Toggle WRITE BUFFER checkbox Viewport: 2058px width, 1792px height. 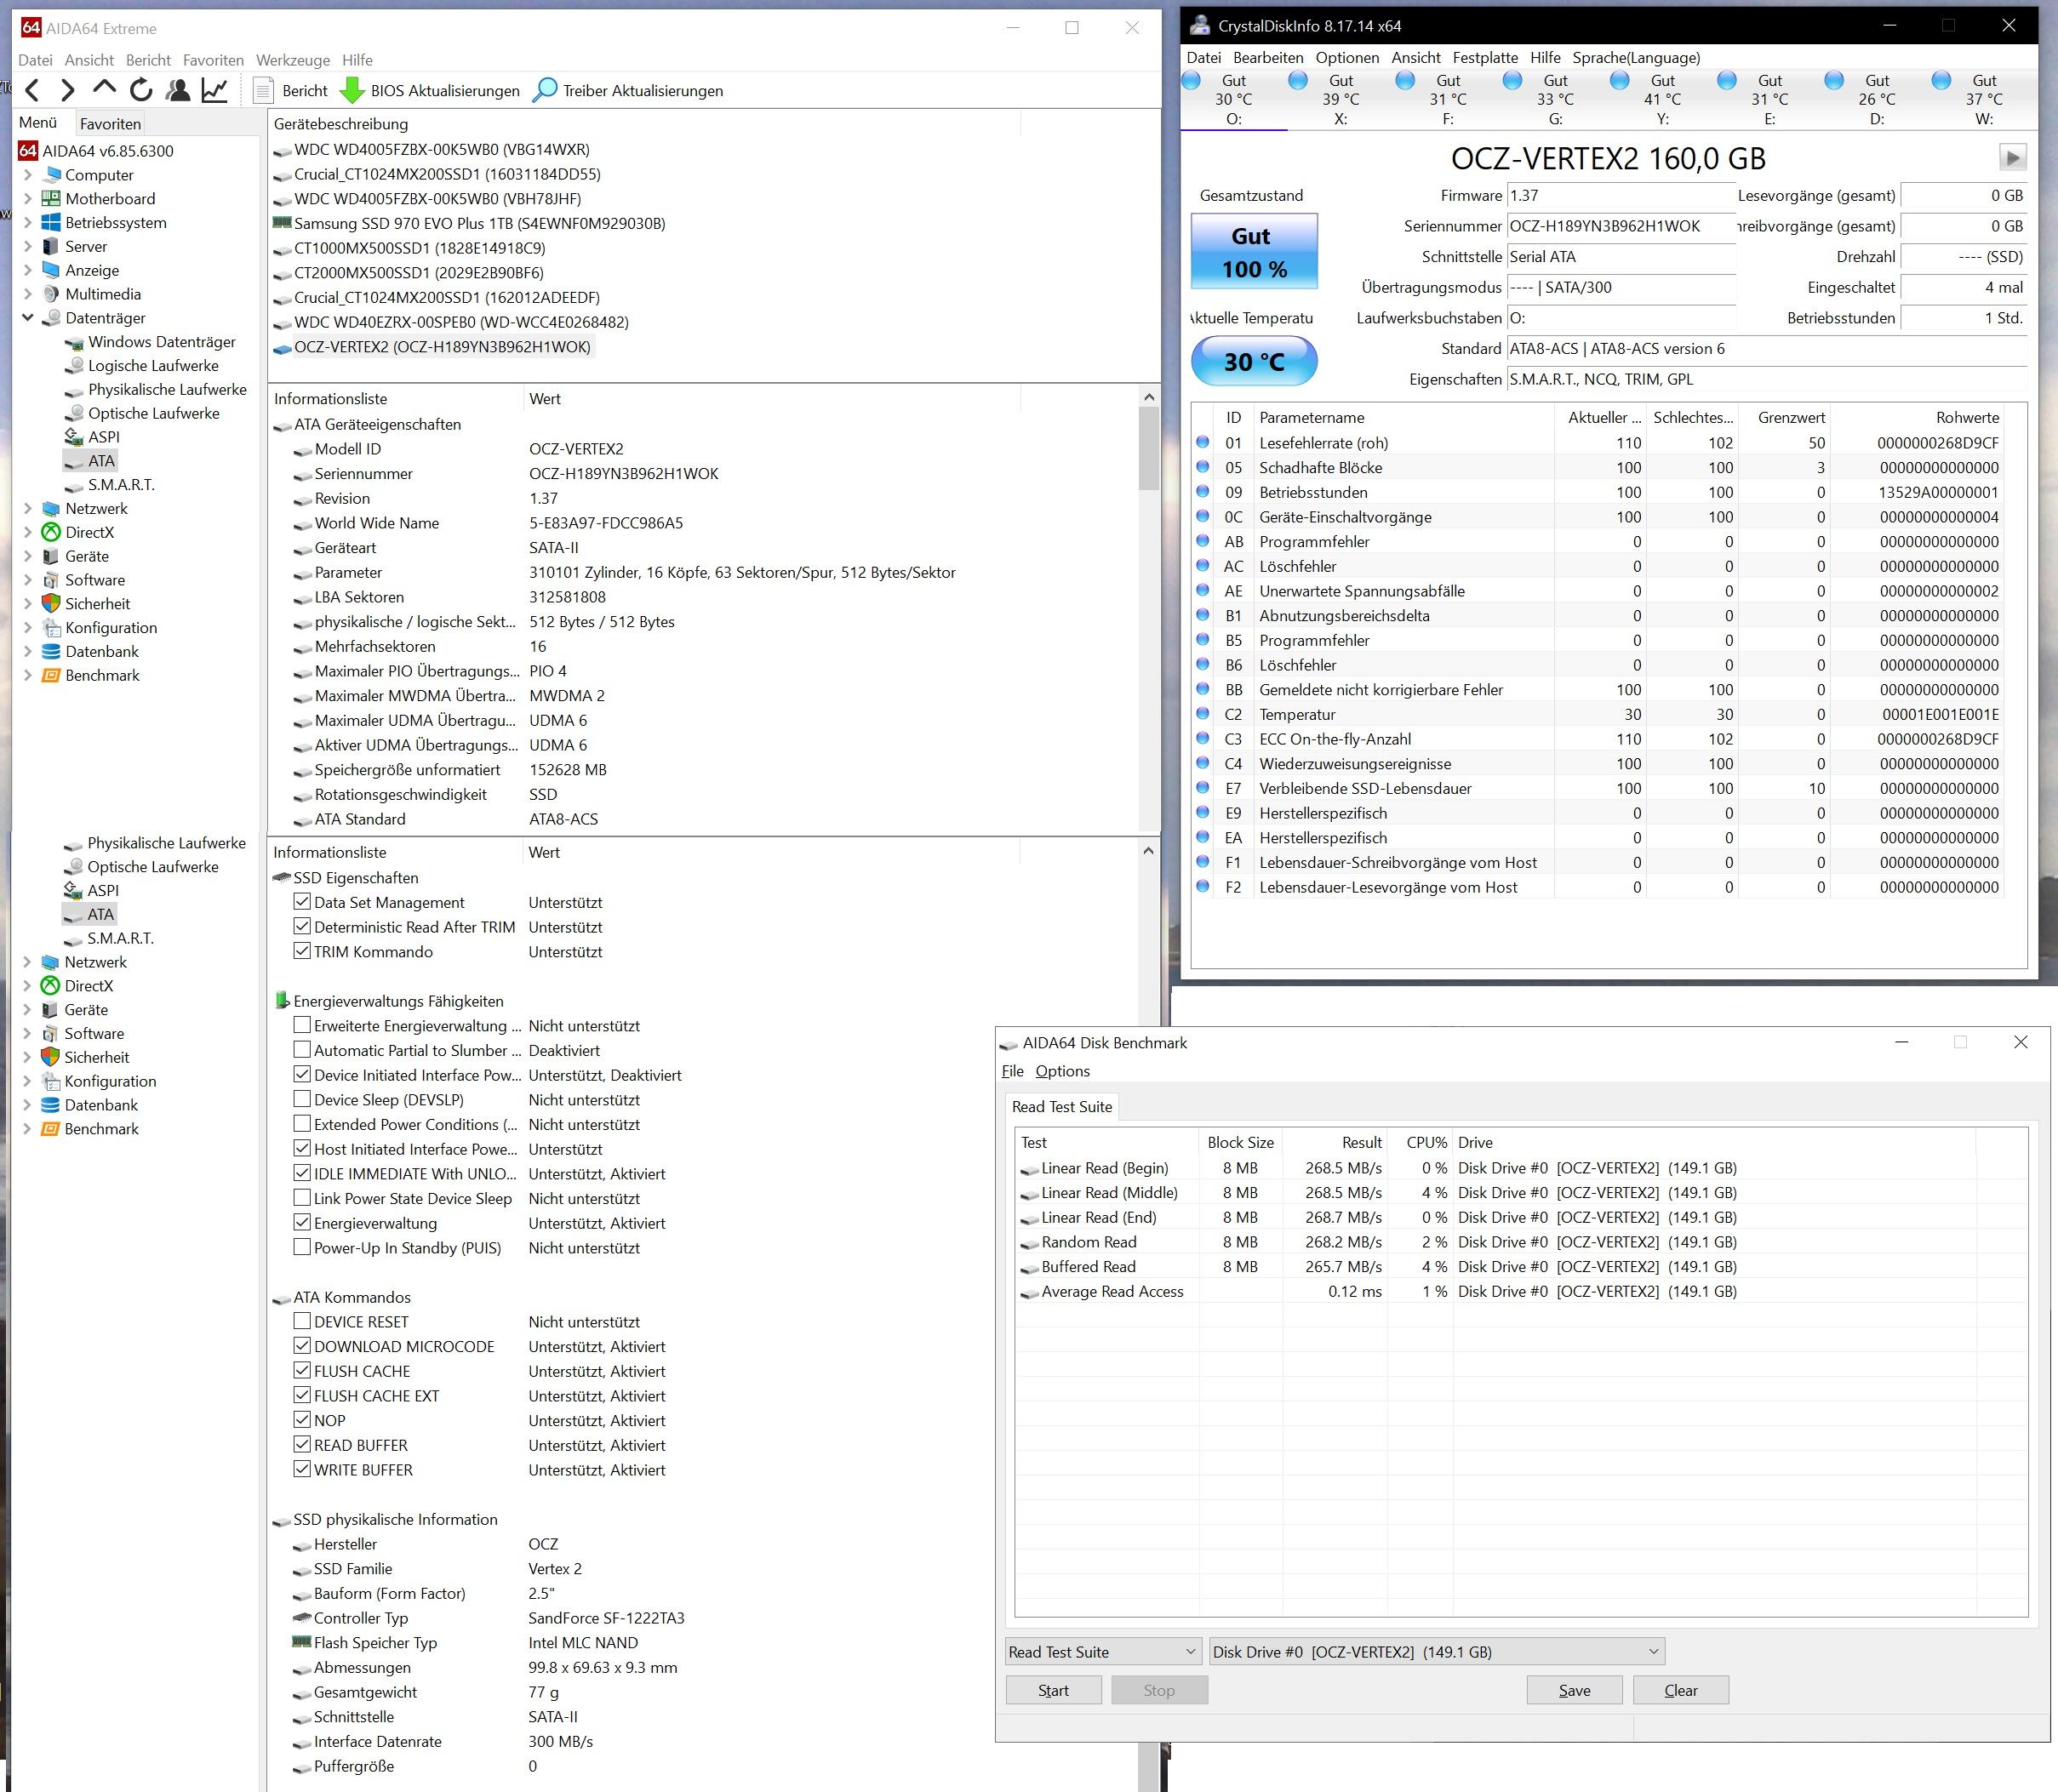(302, 1468)
